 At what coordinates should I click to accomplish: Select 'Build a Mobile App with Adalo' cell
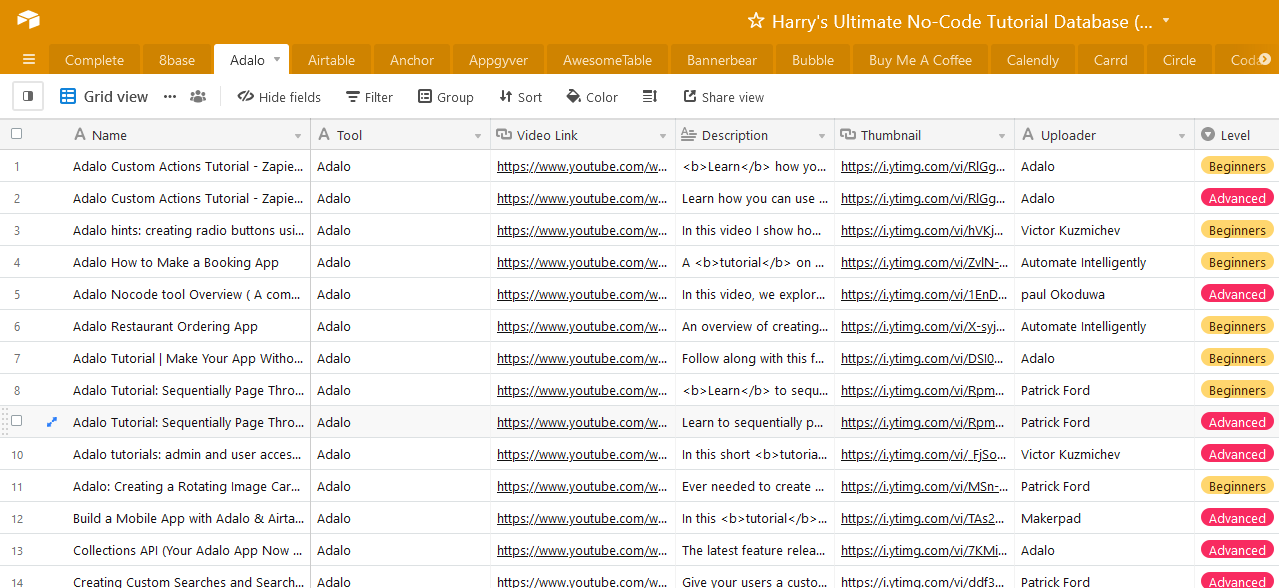click(x=190, y=518)
